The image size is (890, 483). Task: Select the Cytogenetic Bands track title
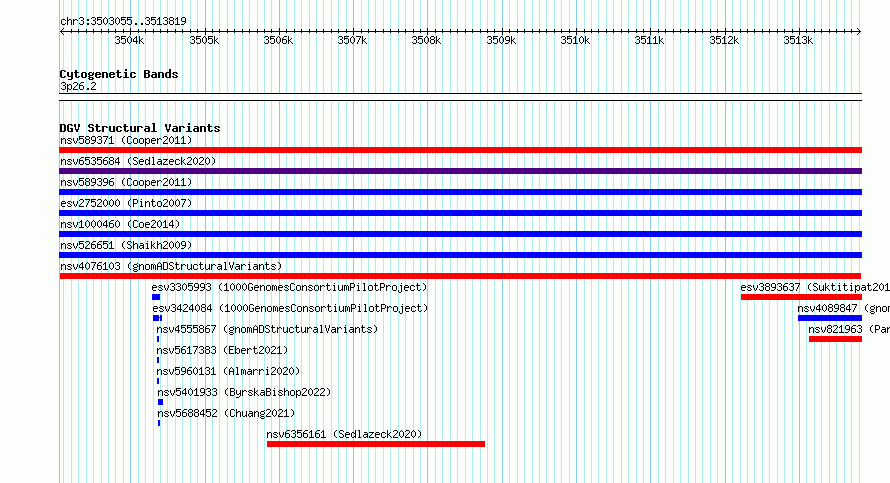[119, 74]
